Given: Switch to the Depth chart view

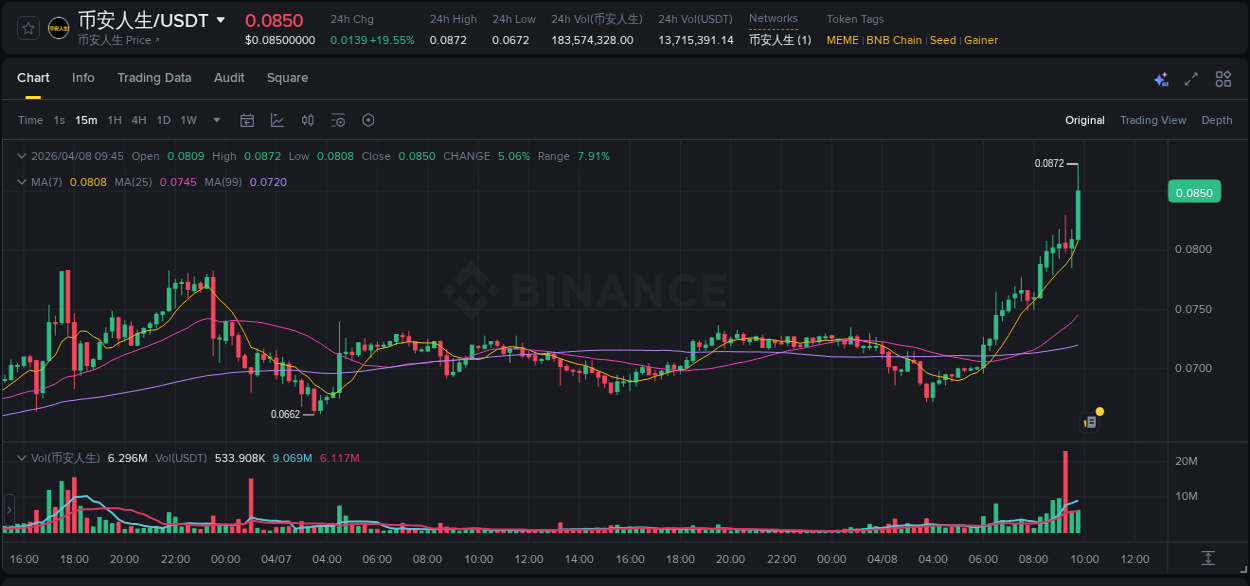Looking at the screenshot, I should tap(1217, 120).
